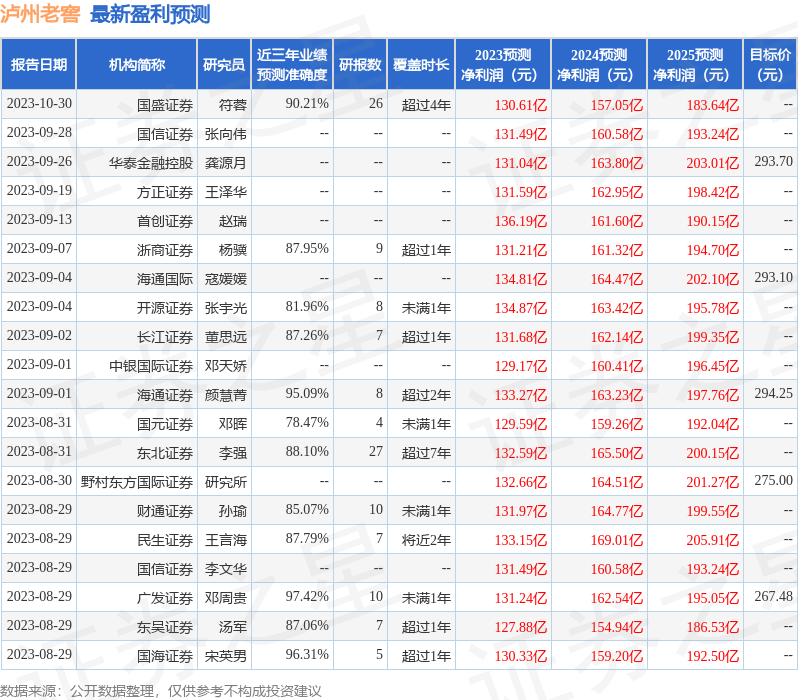Click 2024 forecast 162.14亿
The image size is (798, 700).
pyautogui.click(x=617, y=338)
